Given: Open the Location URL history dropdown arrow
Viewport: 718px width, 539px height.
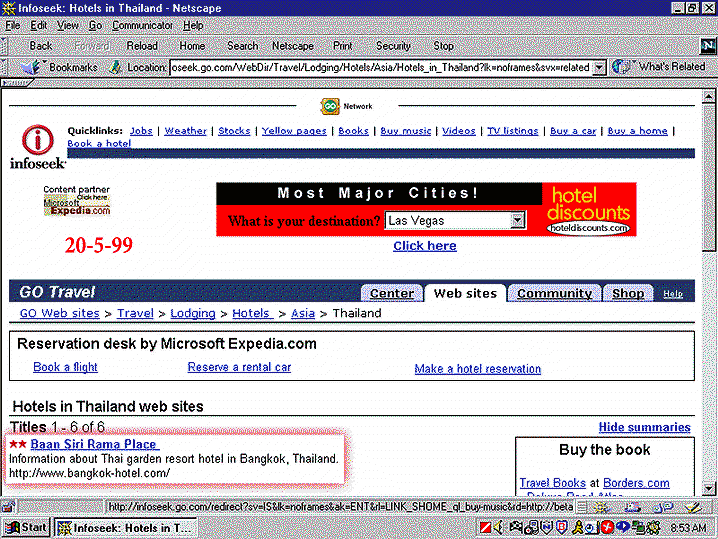Looking at the screenshot, I should [599, 68].
